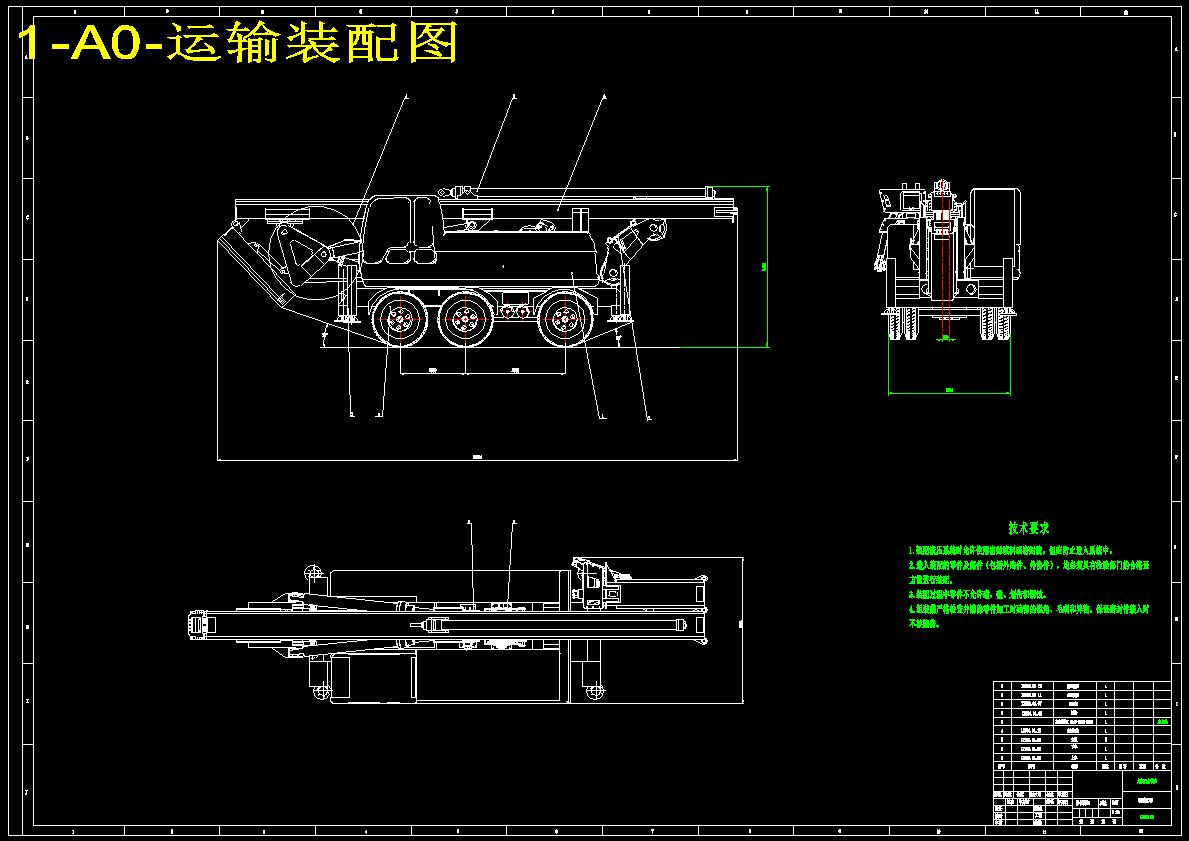Select the green drawing title cell in title block
Screen dimensions: 1189x841
coord(1146,781)
